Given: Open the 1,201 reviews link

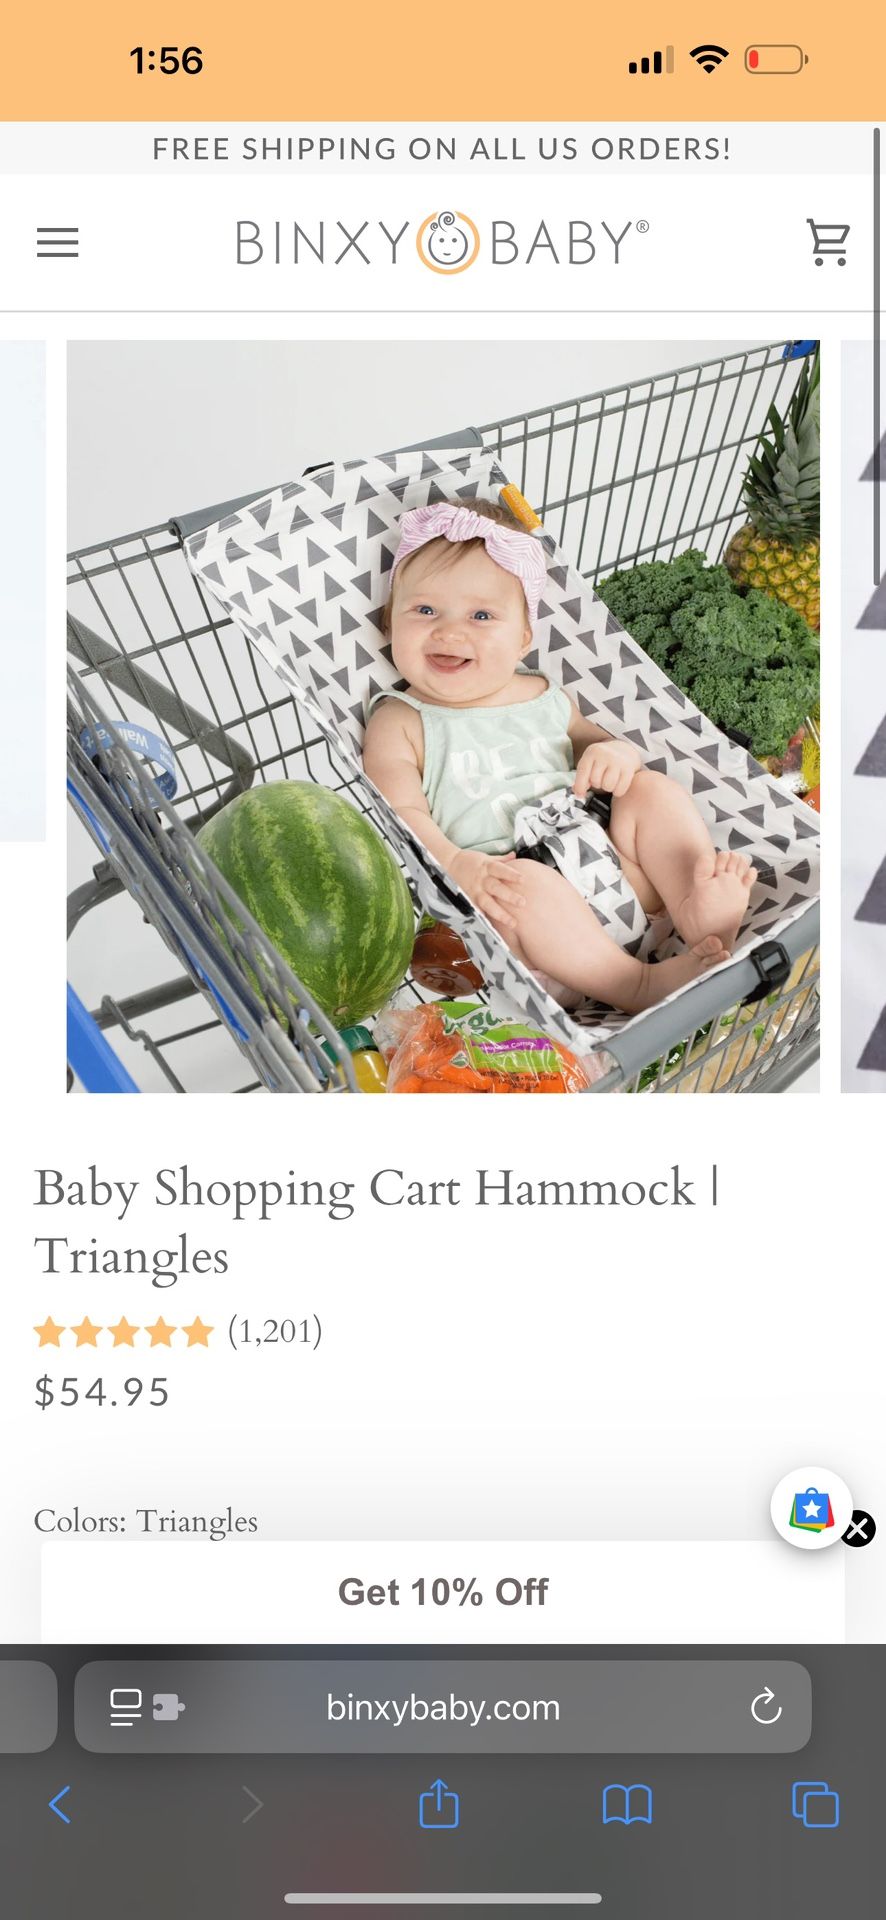Looking at the screenshot, I should pos(275,1331).
